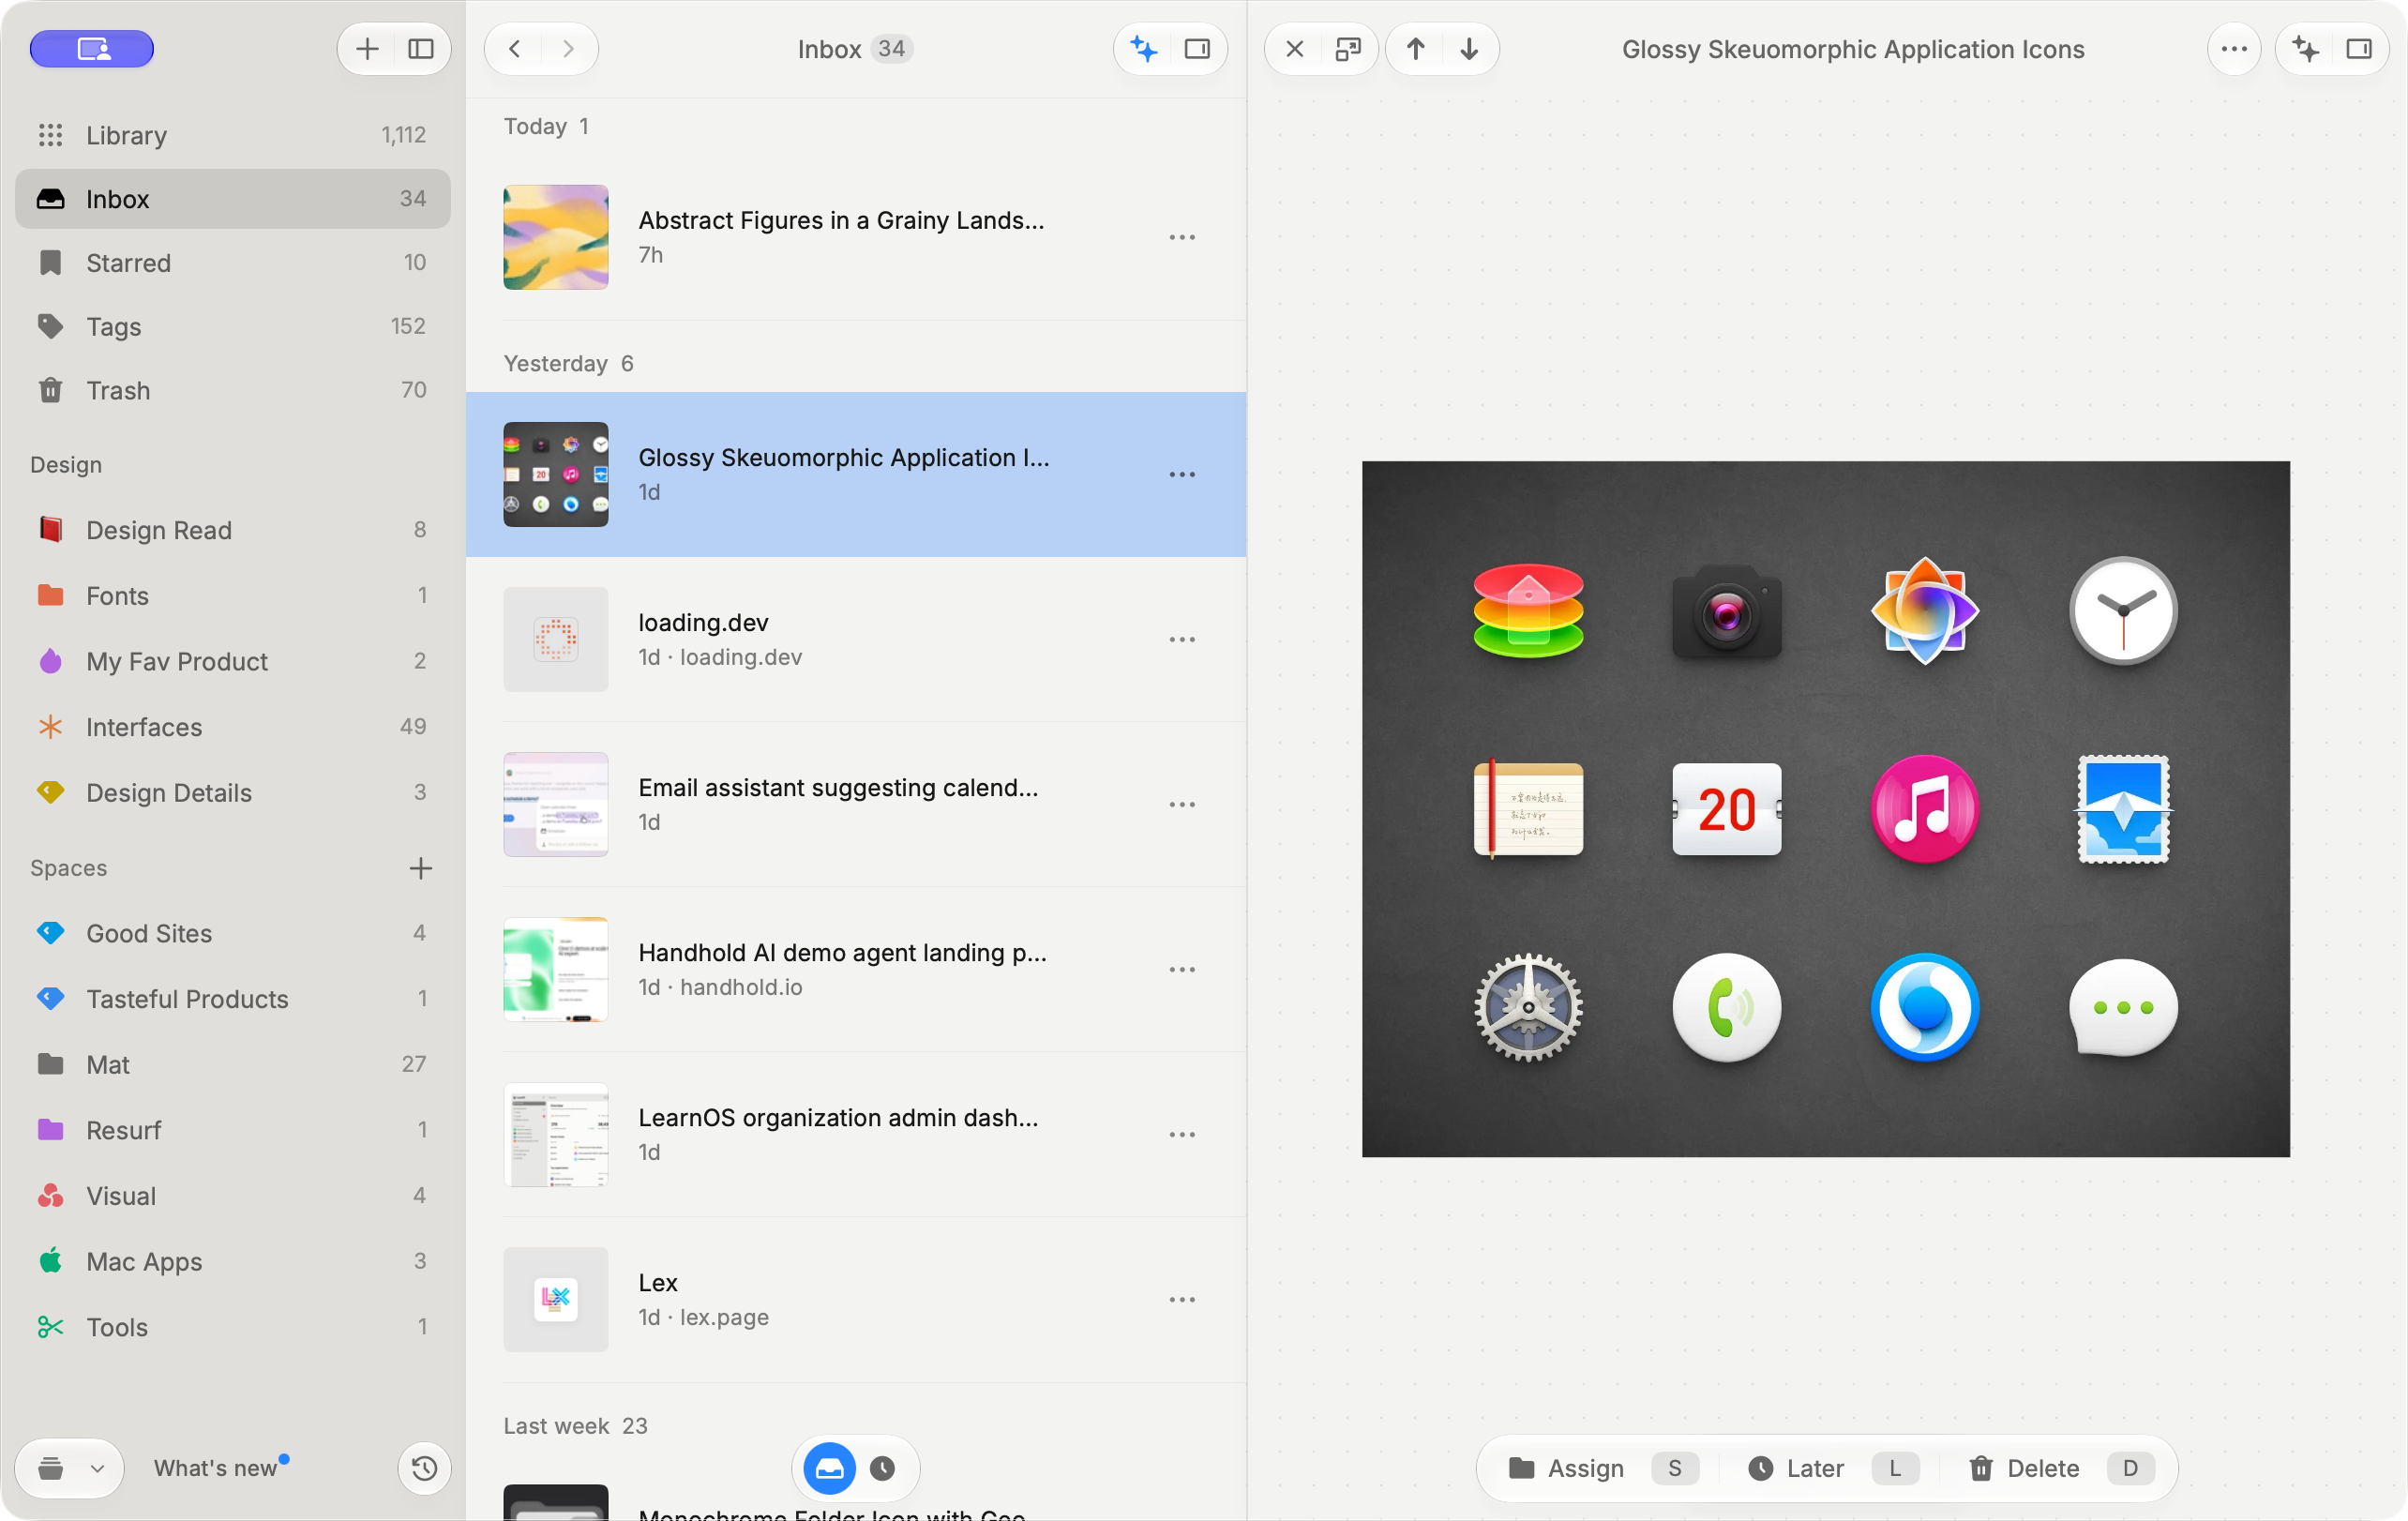
Task: Click the What's new link
Action: tap(215, 1468)
